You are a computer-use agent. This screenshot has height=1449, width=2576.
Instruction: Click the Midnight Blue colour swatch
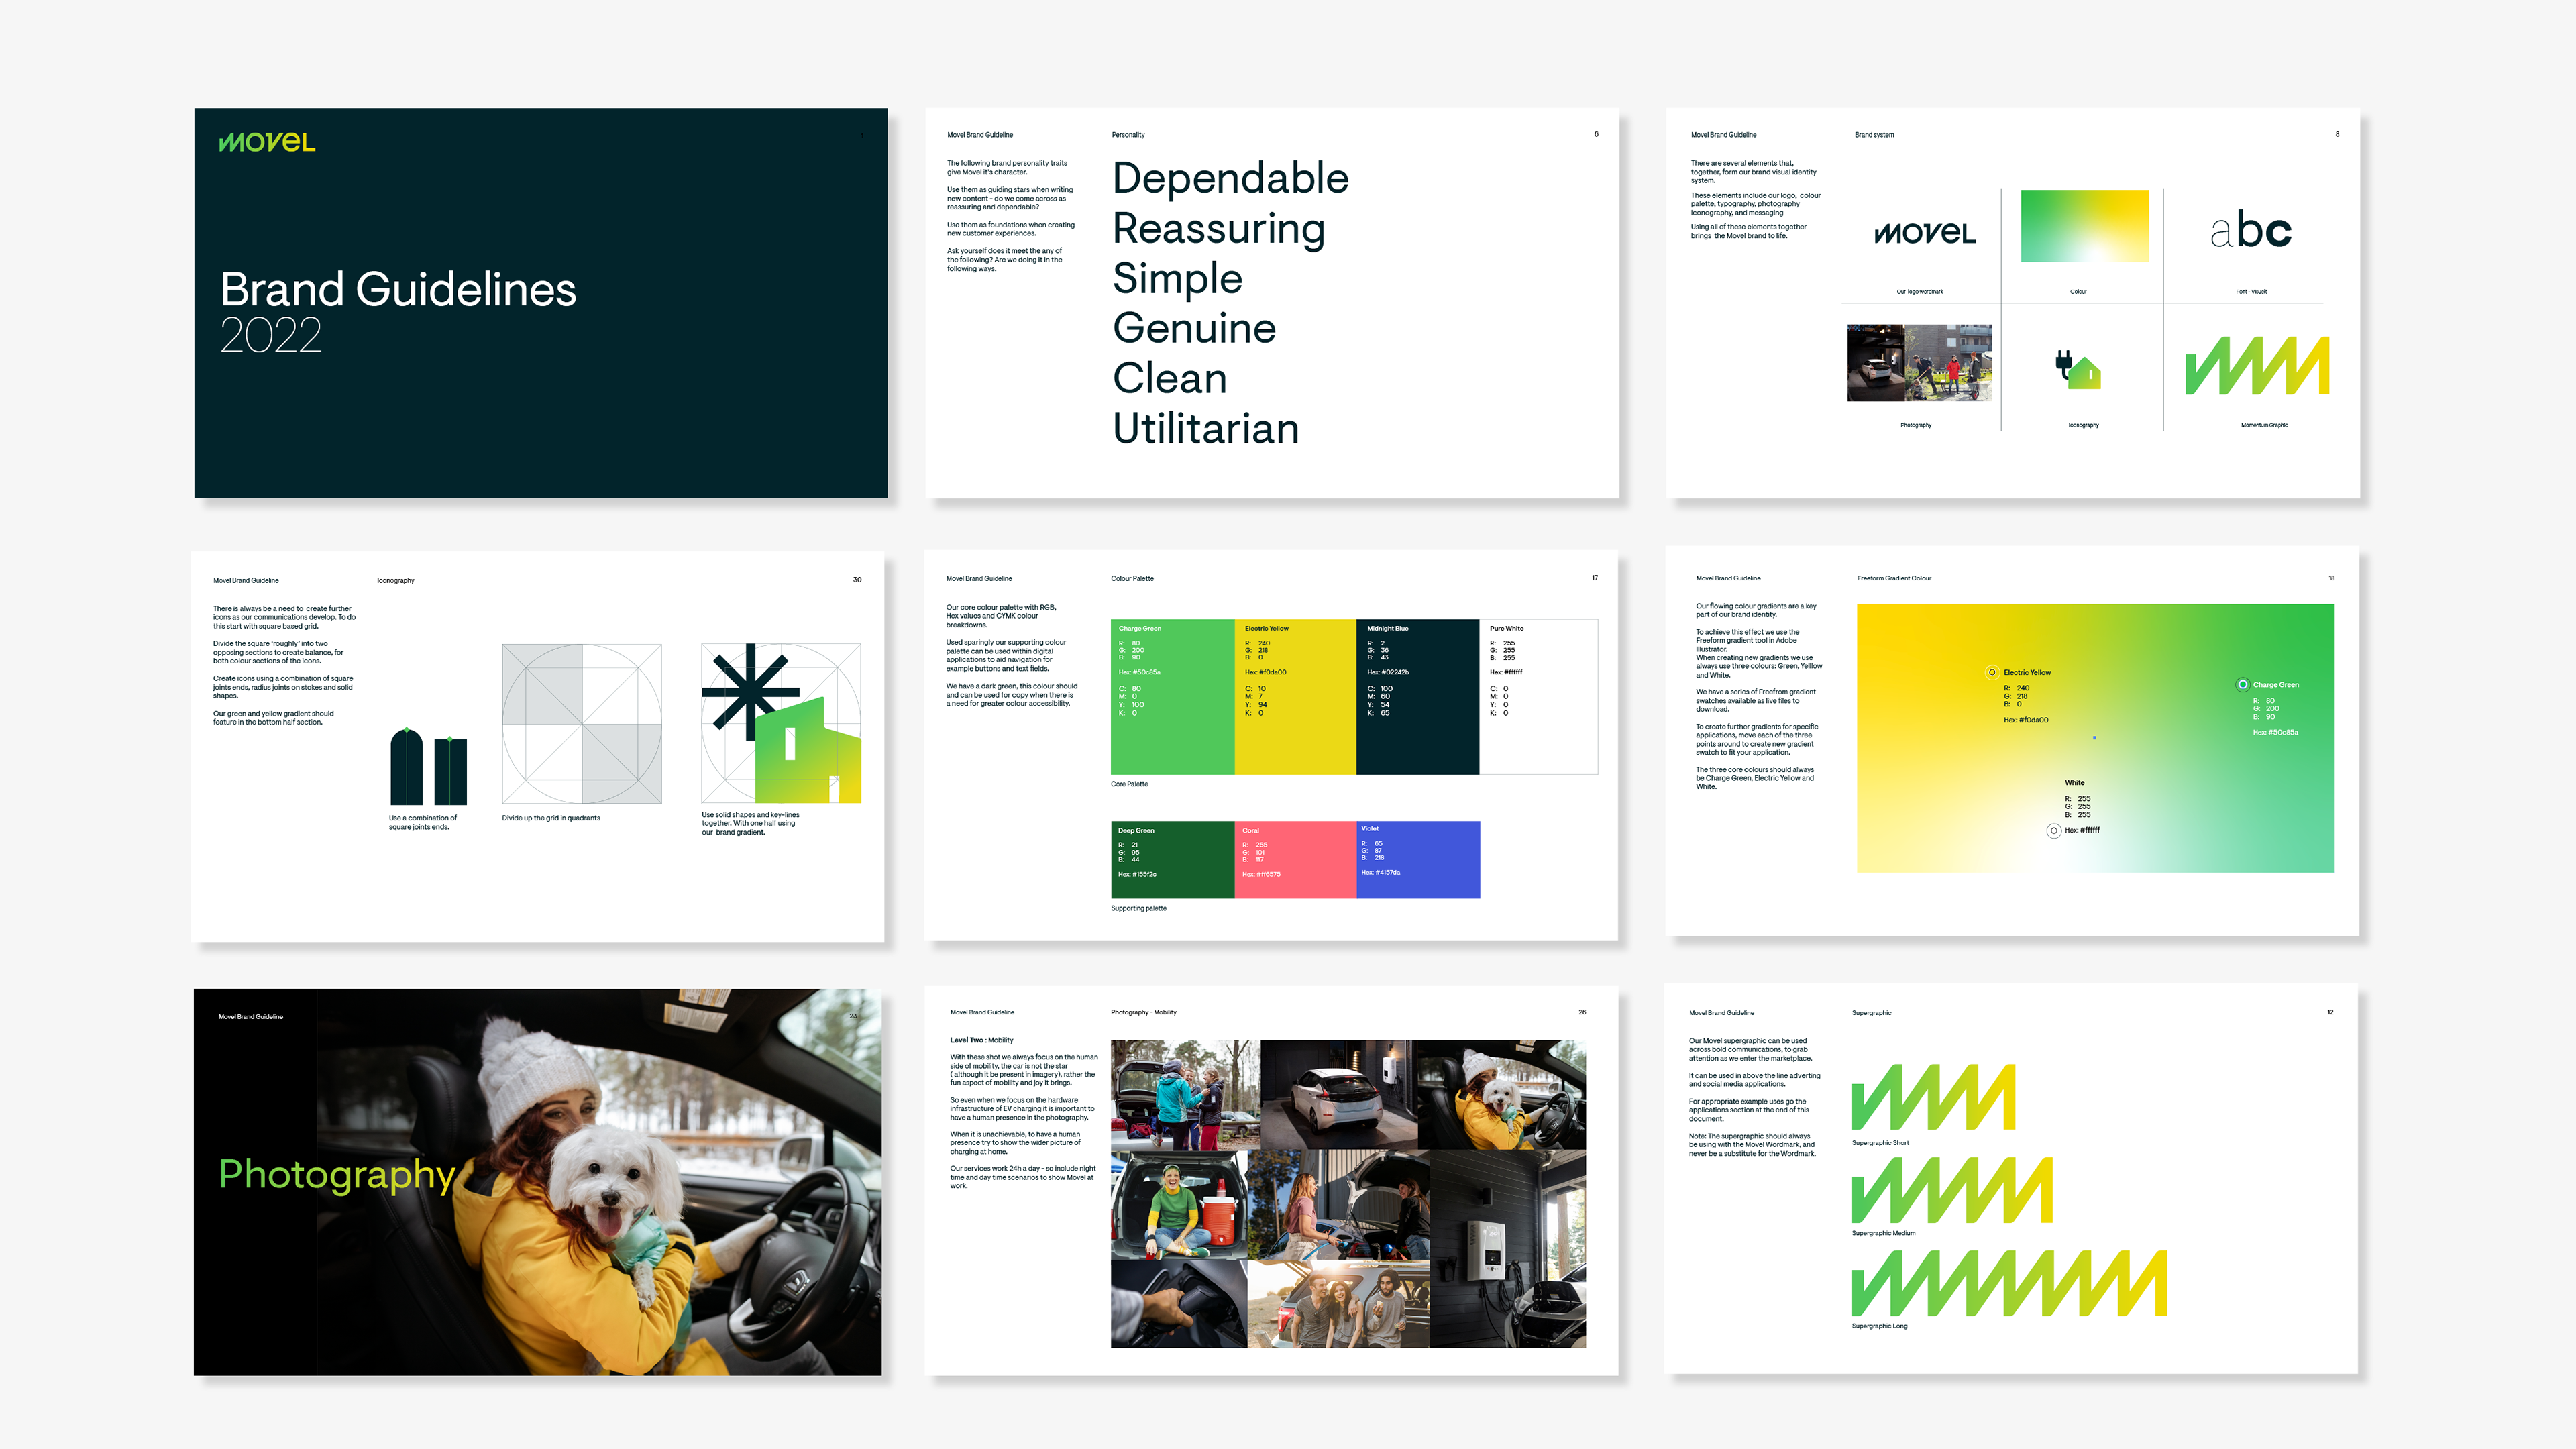point(1417,697)
